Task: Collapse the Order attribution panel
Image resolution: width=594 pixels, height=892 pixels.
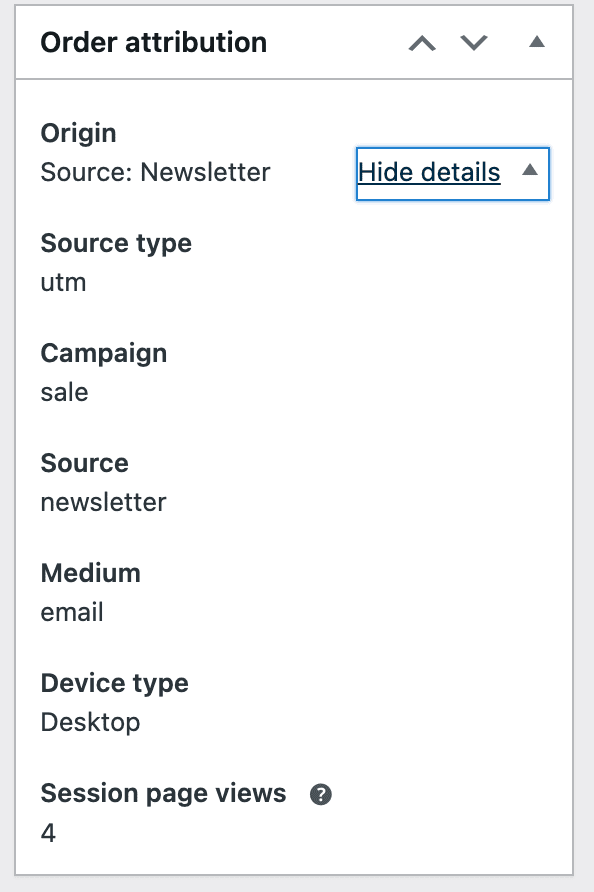Action: pos(537,42)
